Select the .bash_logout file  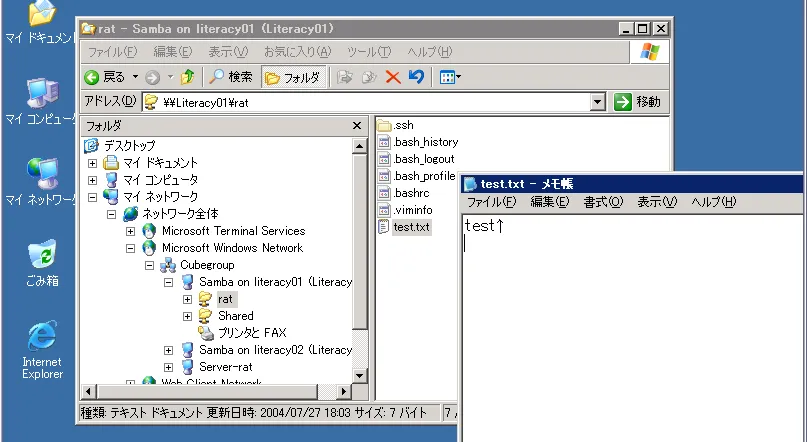point(416,159)
